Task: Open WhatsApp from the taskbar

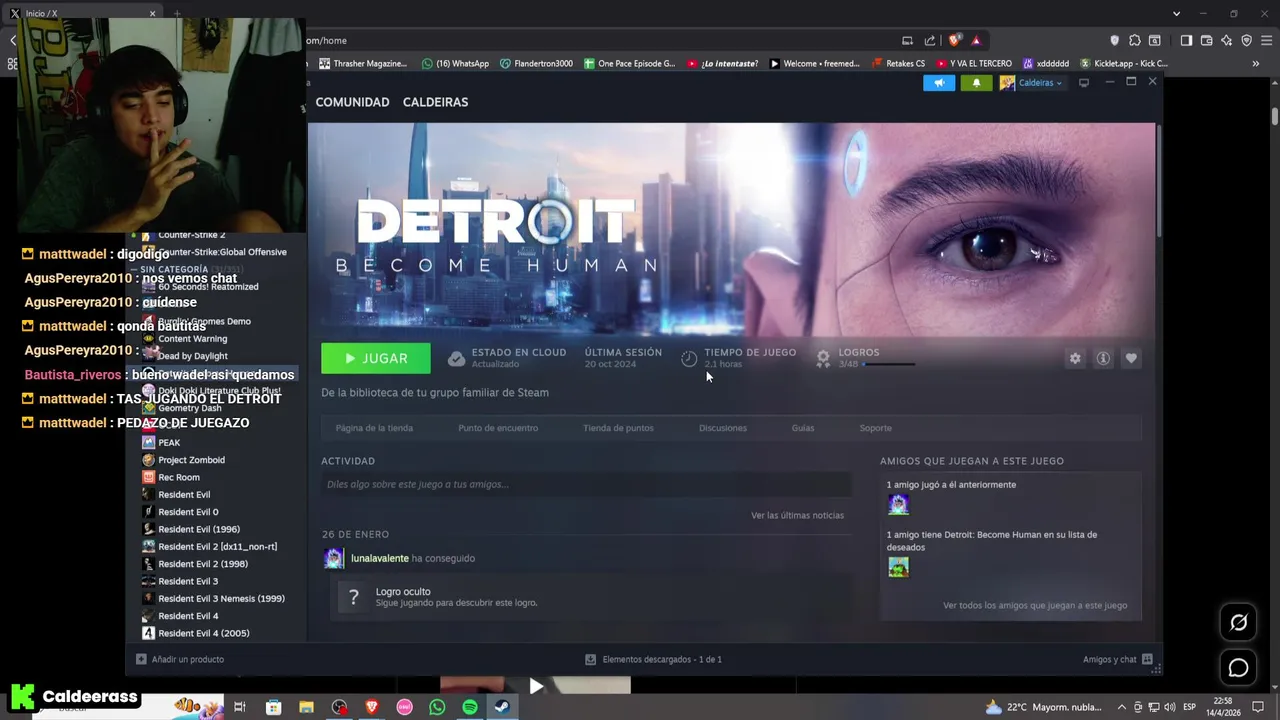Action: pyautogui.click(x=437, y=707)
